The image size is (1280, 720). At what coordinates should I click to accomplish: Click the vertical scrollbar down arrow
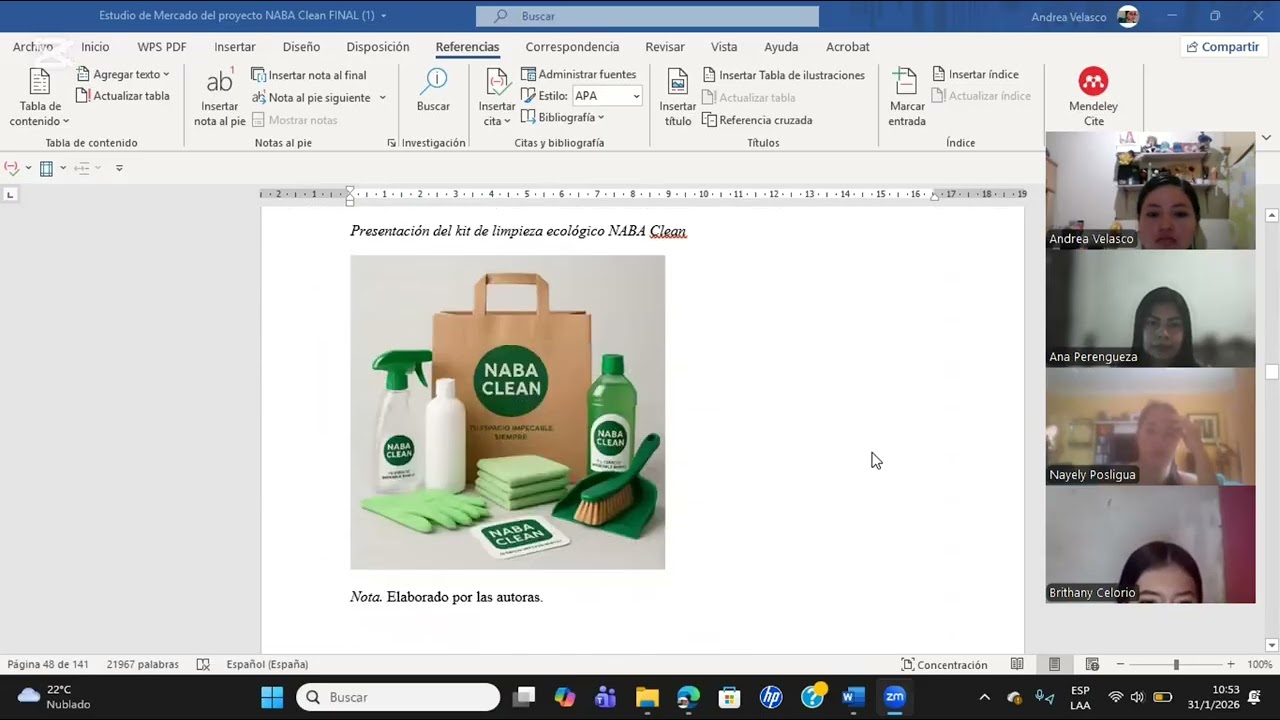tap(1271, 645)
